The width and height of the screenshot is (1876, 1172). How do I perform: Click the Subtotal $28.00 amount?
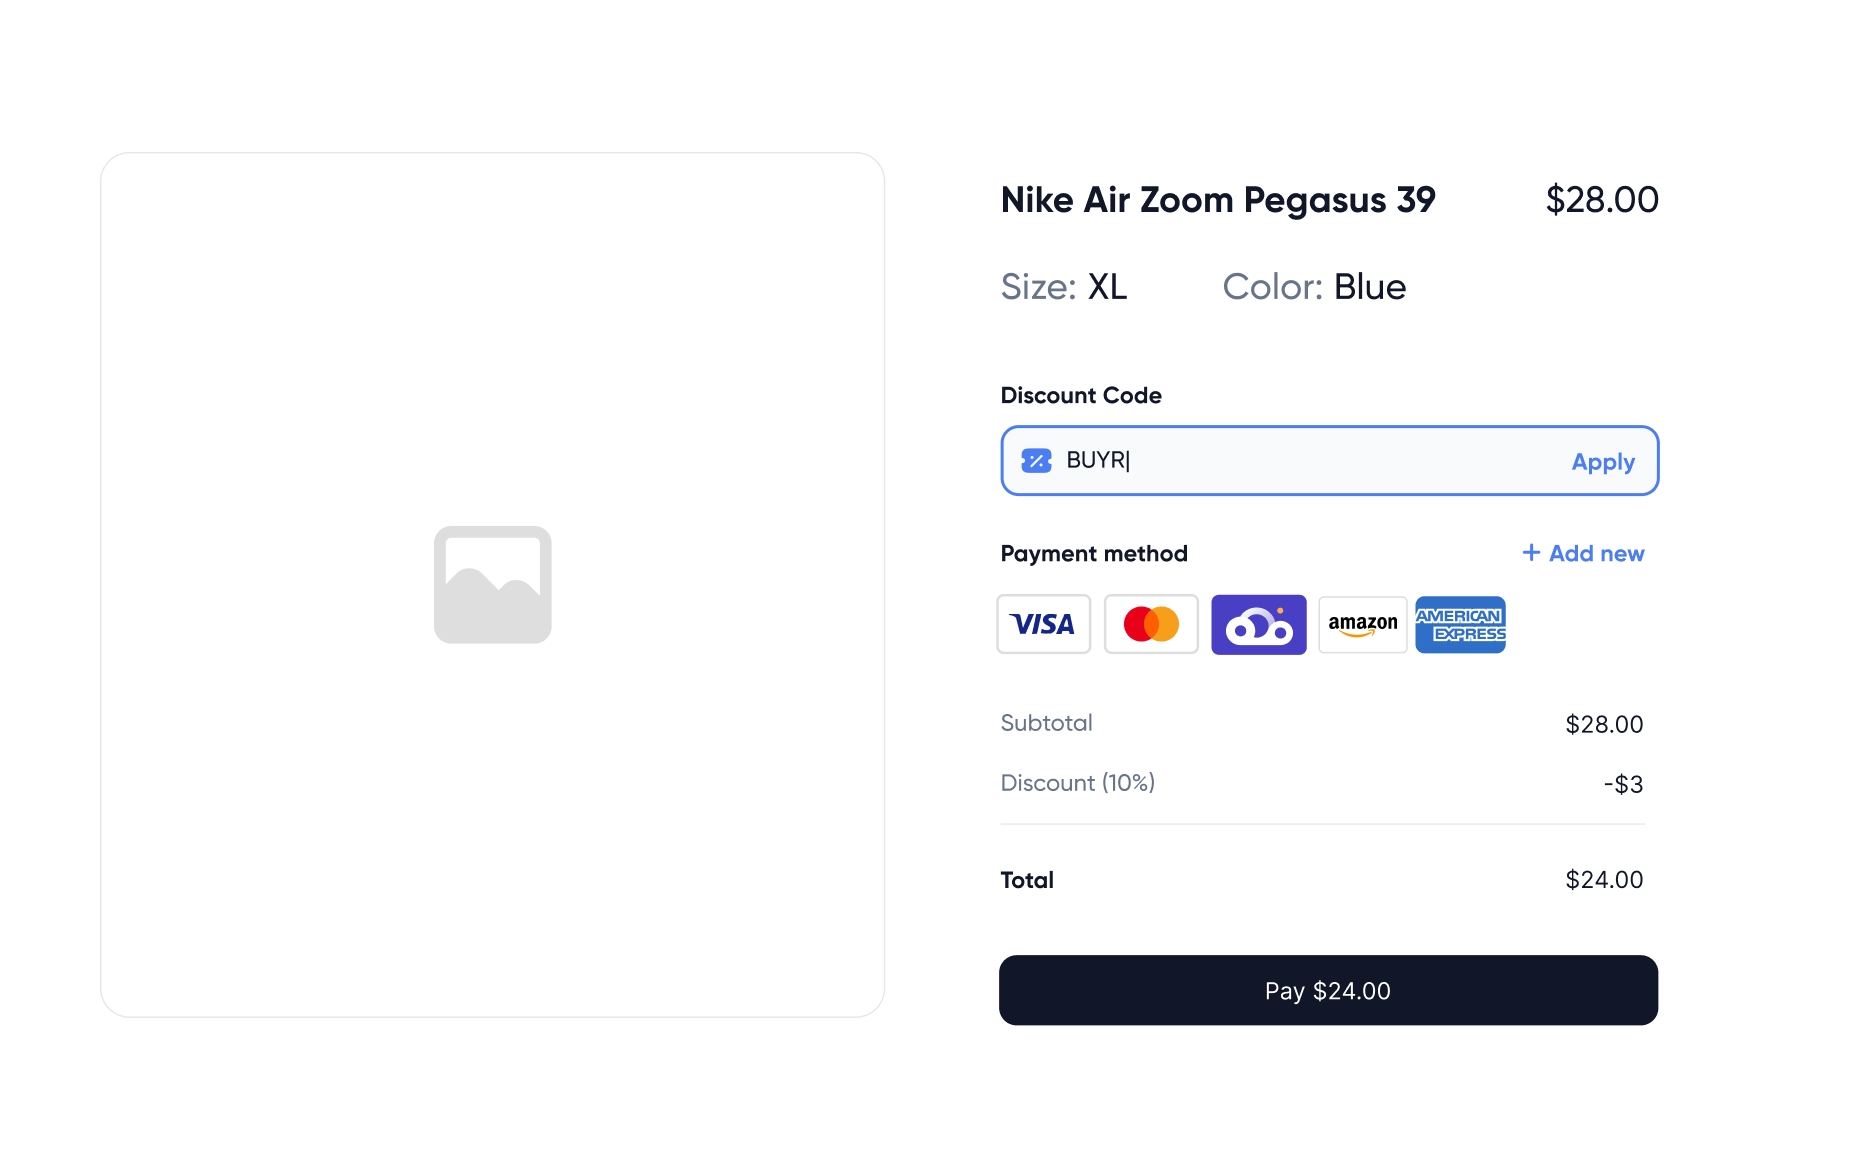coord(1603,724)
